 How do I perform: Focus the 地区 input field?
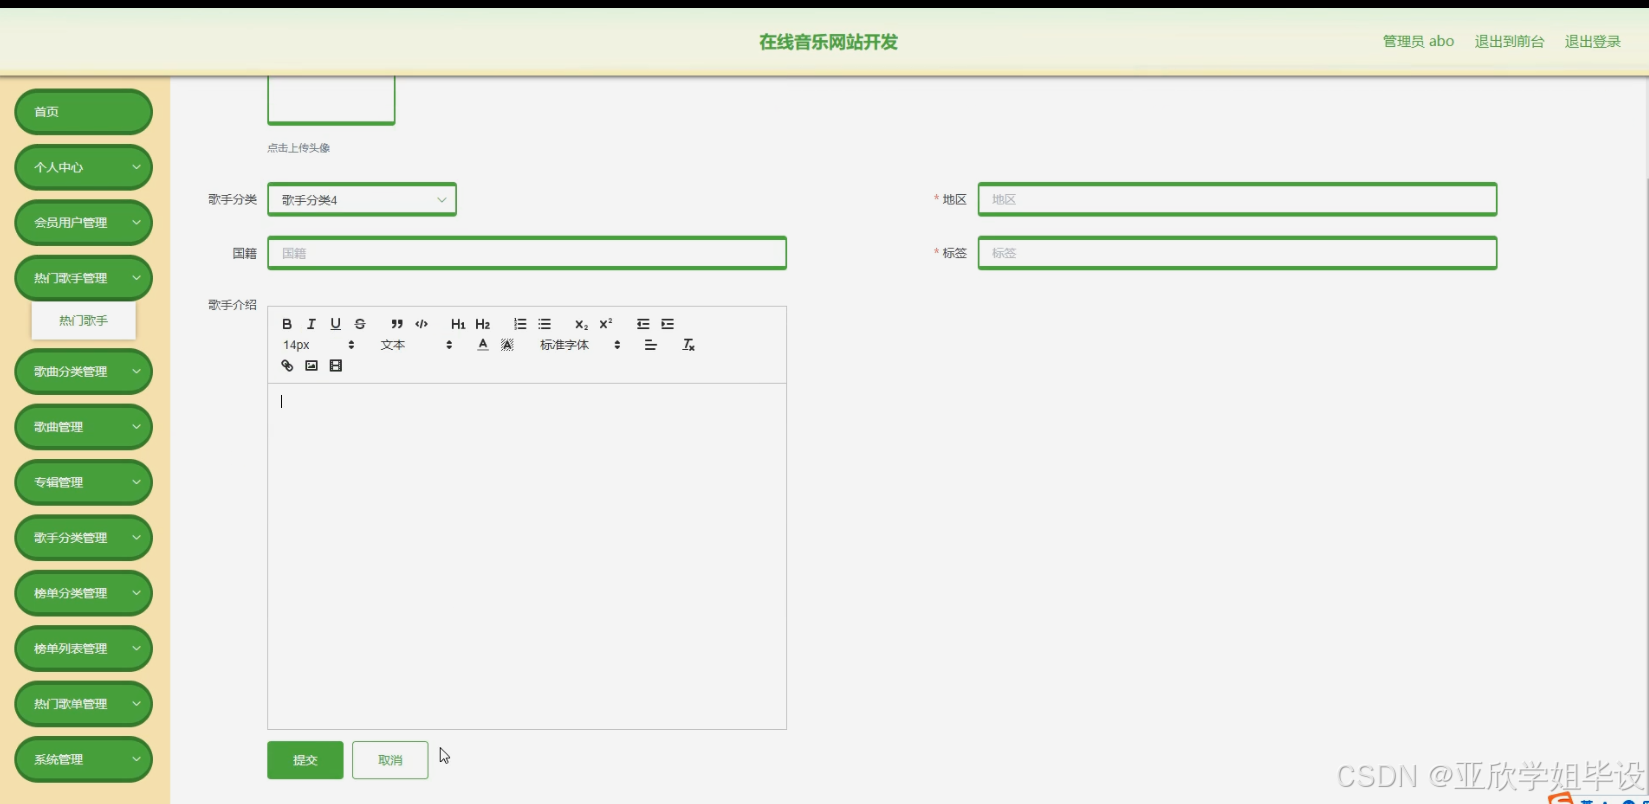[1237, 199]
